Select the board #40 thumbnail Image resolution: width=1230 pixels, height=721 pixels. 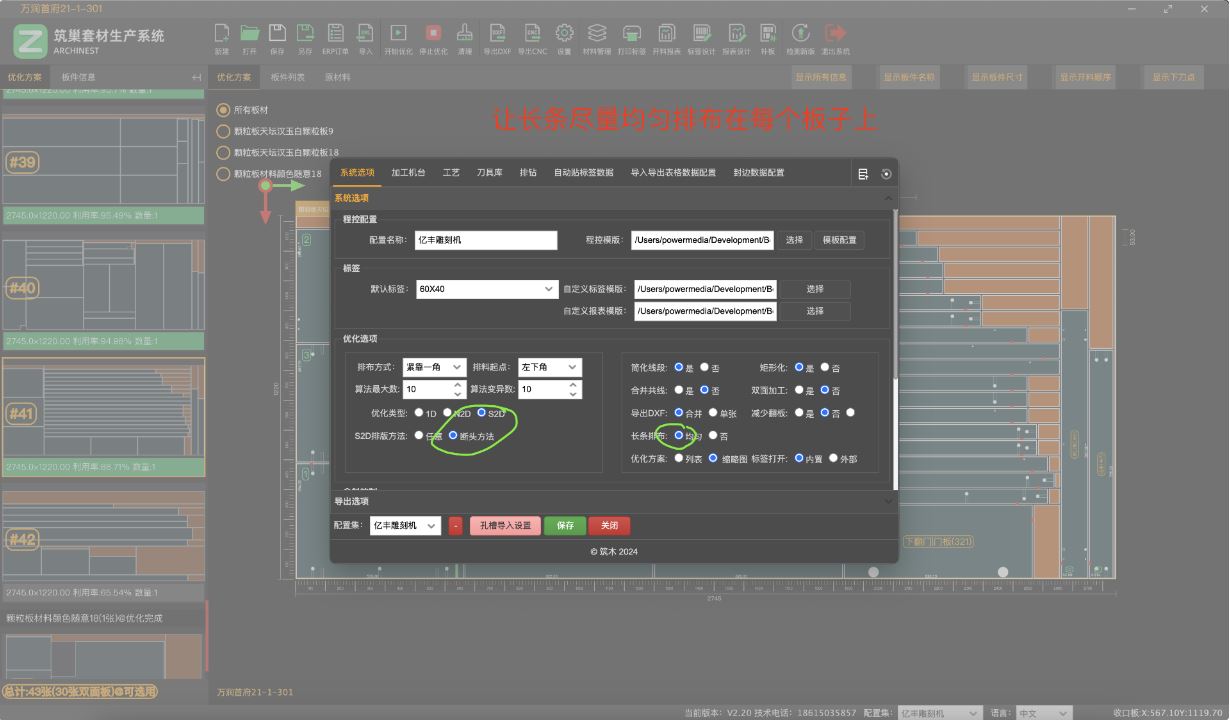pyautogui.click(x=103, y=286)
